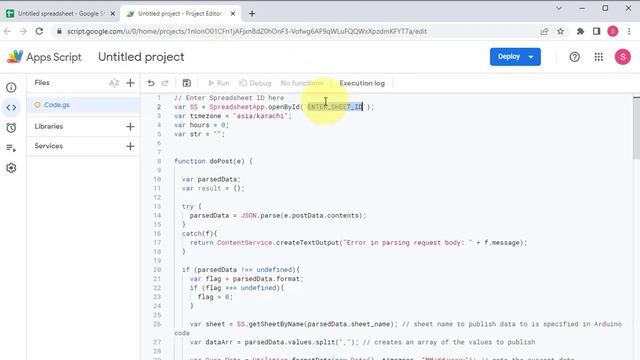This screenshot has width=640, height=360.
Task: Close the Untitled project browser tab
Action: pyautogui.click(x=233, y=13)
